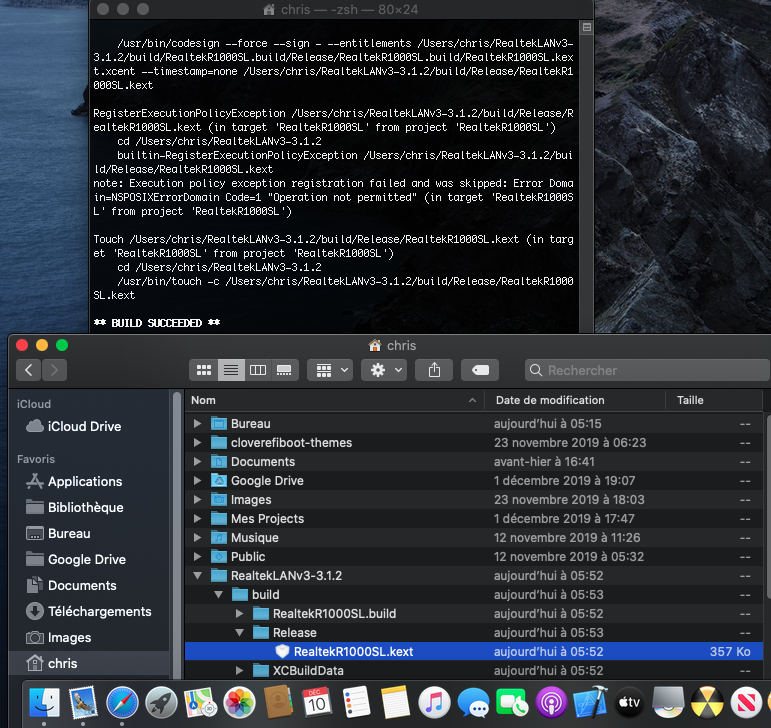Click the Finder icon in the Dock

(44, 702)
